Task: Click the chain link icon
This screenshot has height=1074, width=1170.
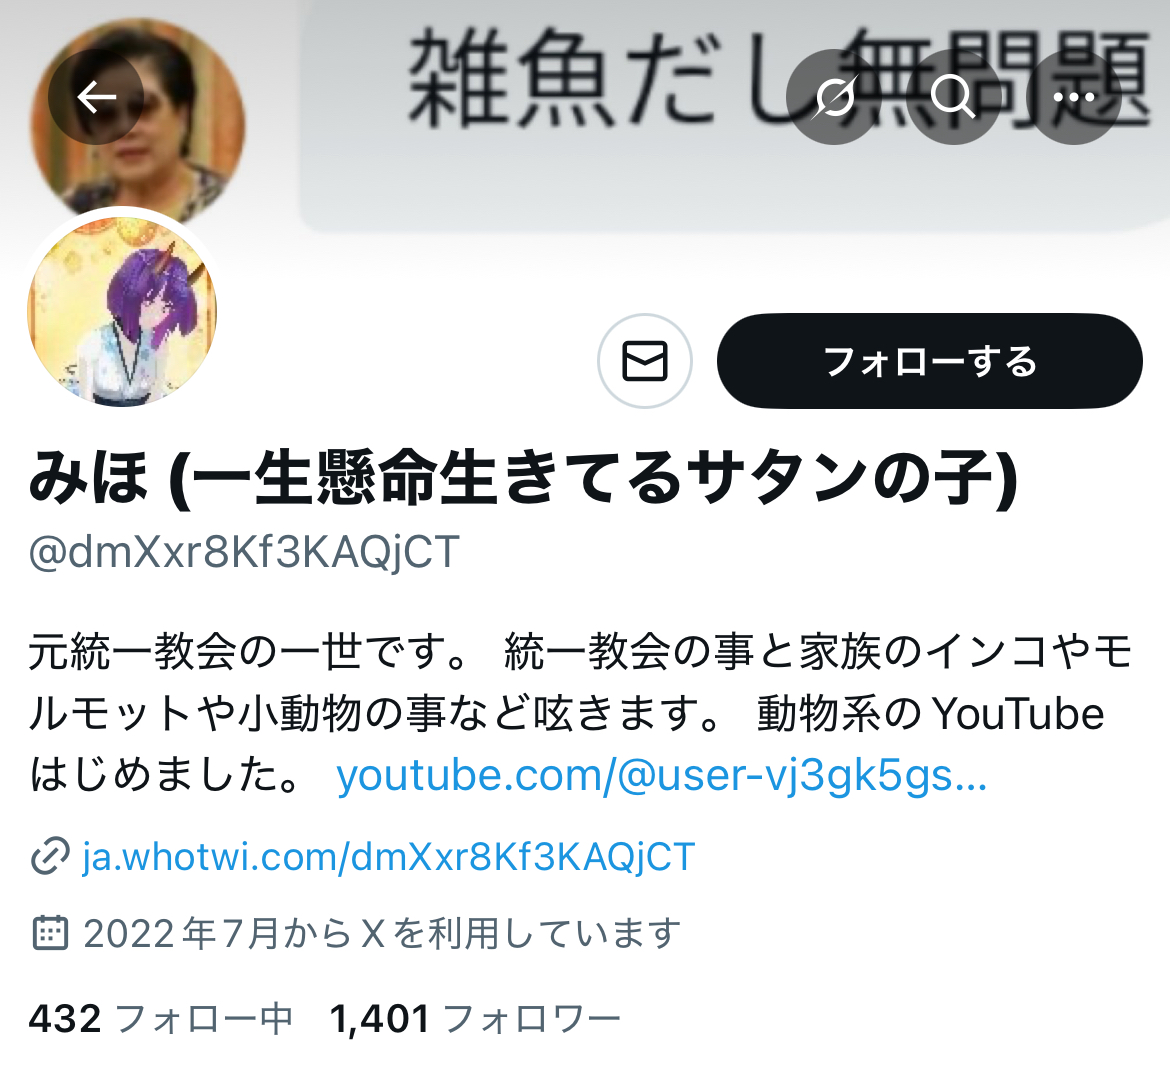Action: coord(50,856)
